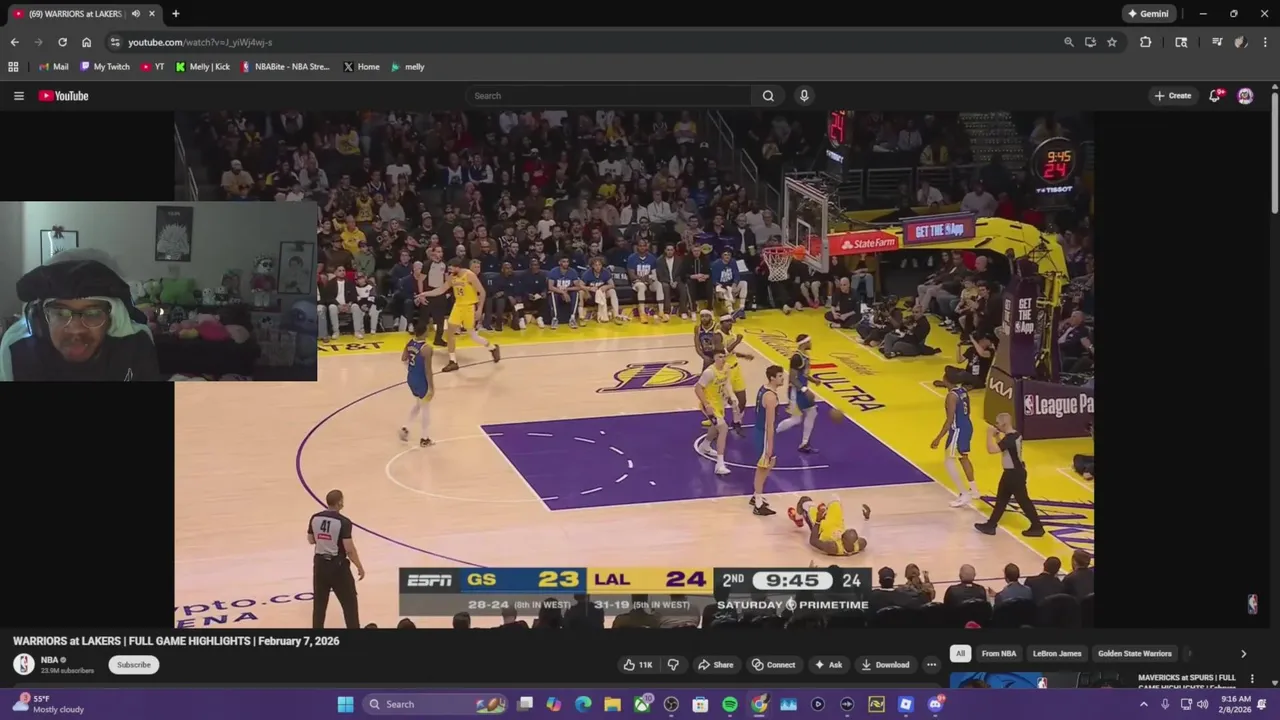Show hidden system tray icons chevron
Viewport: 1280px width, 720px height.
click(1144, 704)
